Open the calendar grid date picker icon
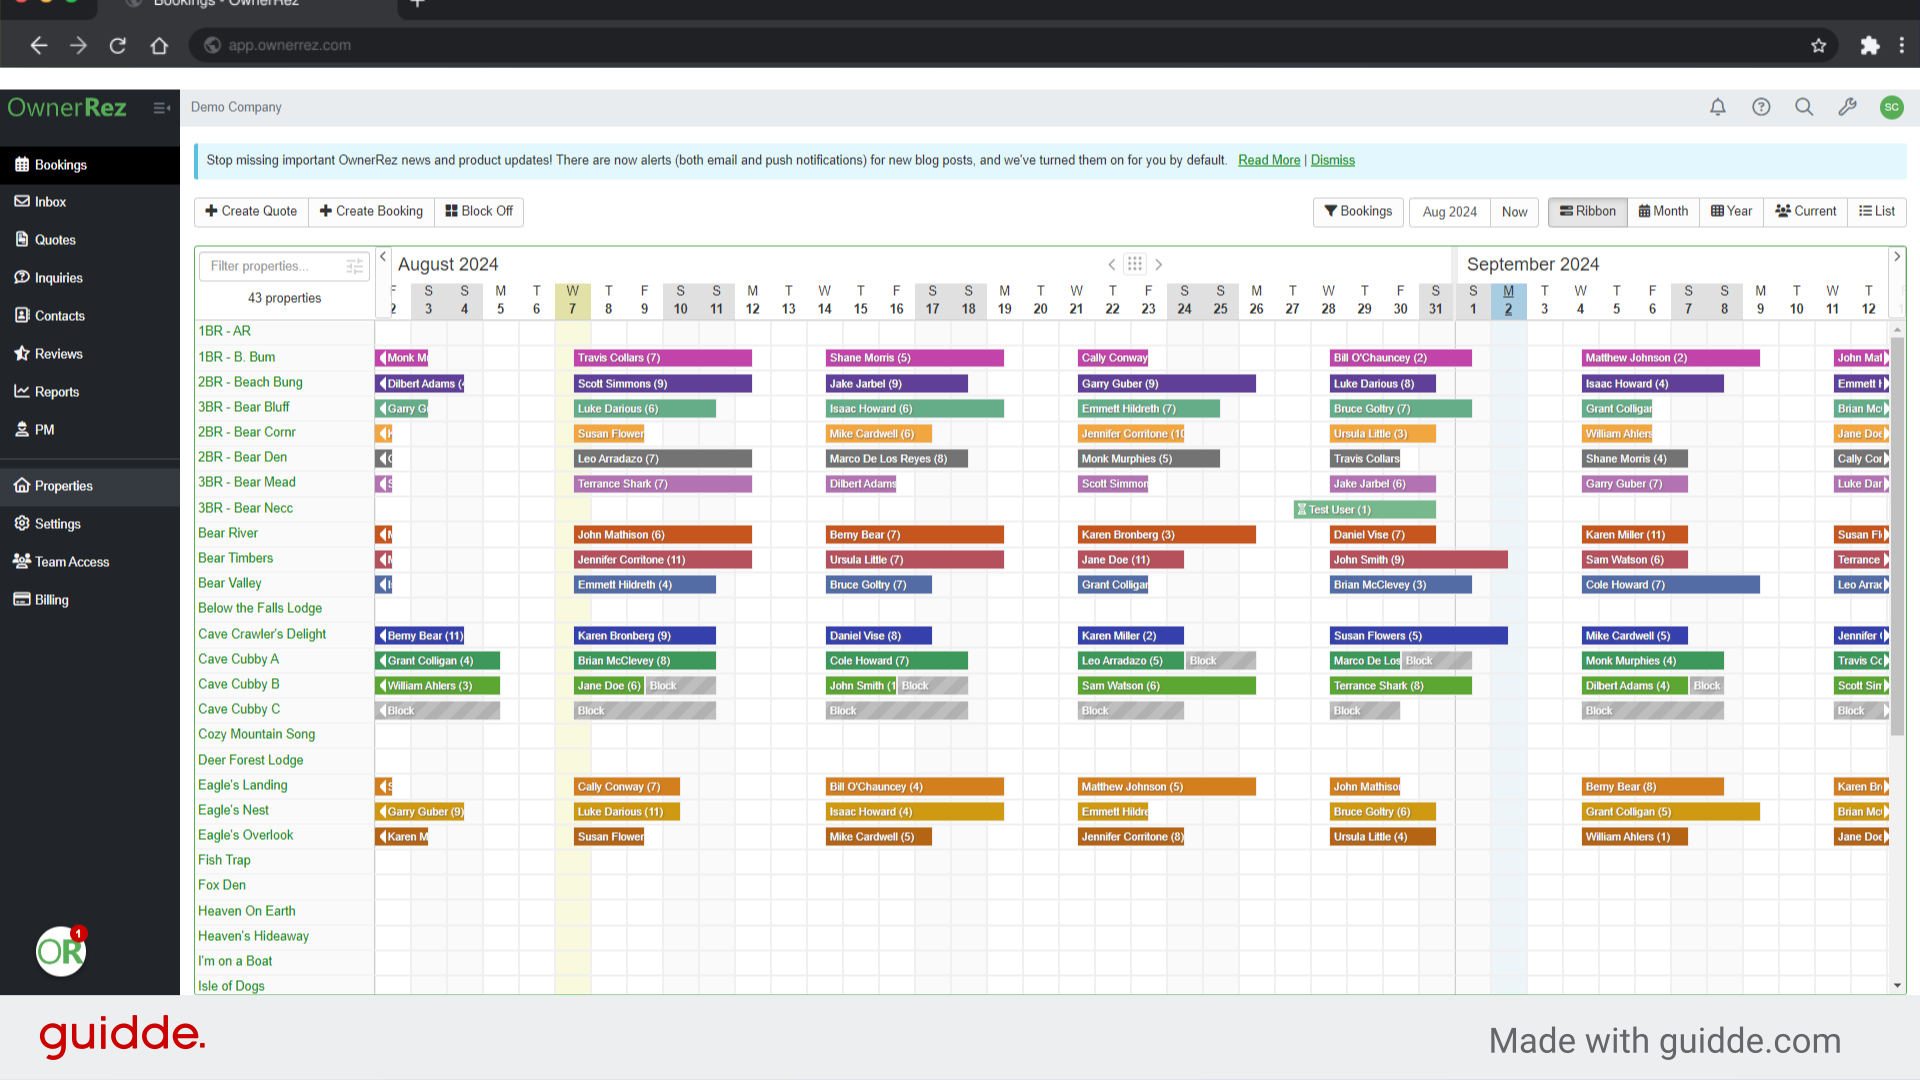This screenshot has width=1920, height=1080. [x=1134, y=264]
